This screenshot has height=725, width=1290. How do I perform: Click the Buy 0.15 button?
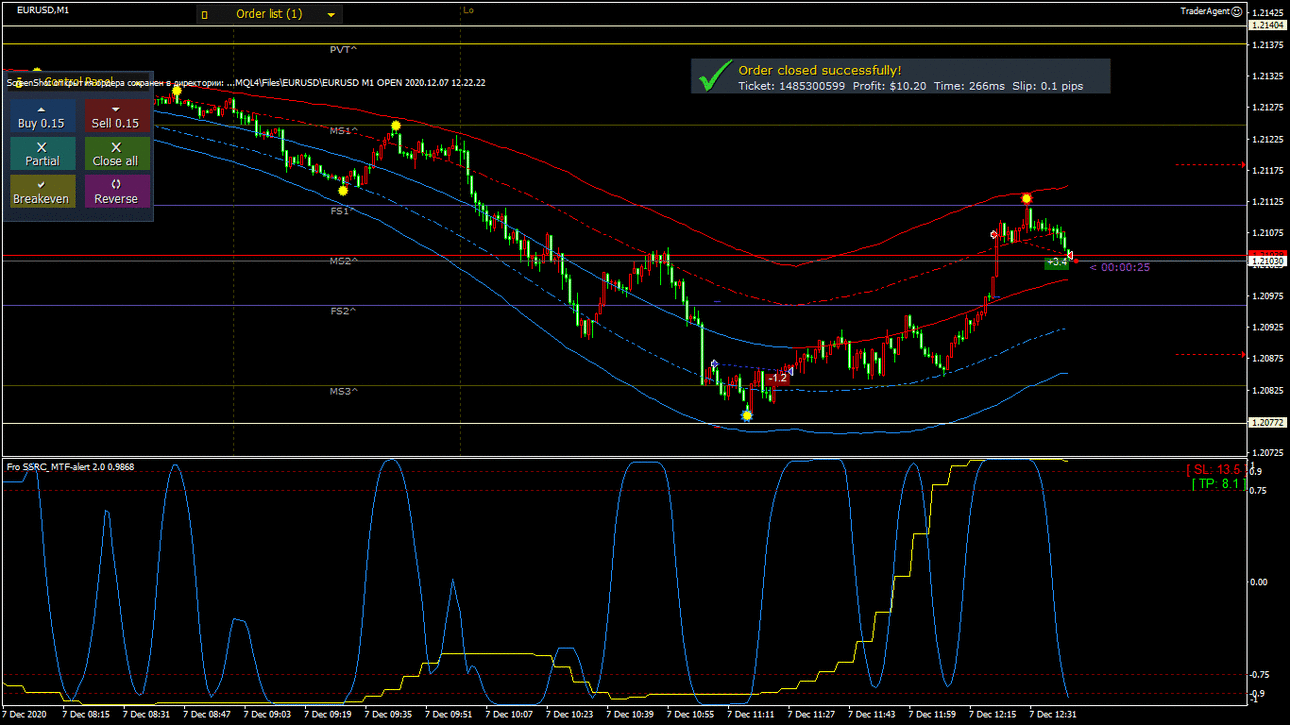tap(41, 116)
